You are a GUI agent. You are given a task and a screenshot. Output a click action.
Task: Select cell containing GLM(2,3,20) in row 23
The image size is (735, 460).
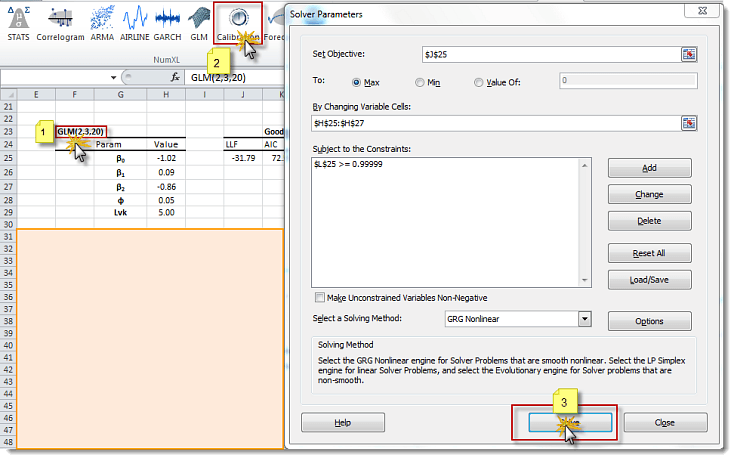pyautogui.click(x=81, y=132)
